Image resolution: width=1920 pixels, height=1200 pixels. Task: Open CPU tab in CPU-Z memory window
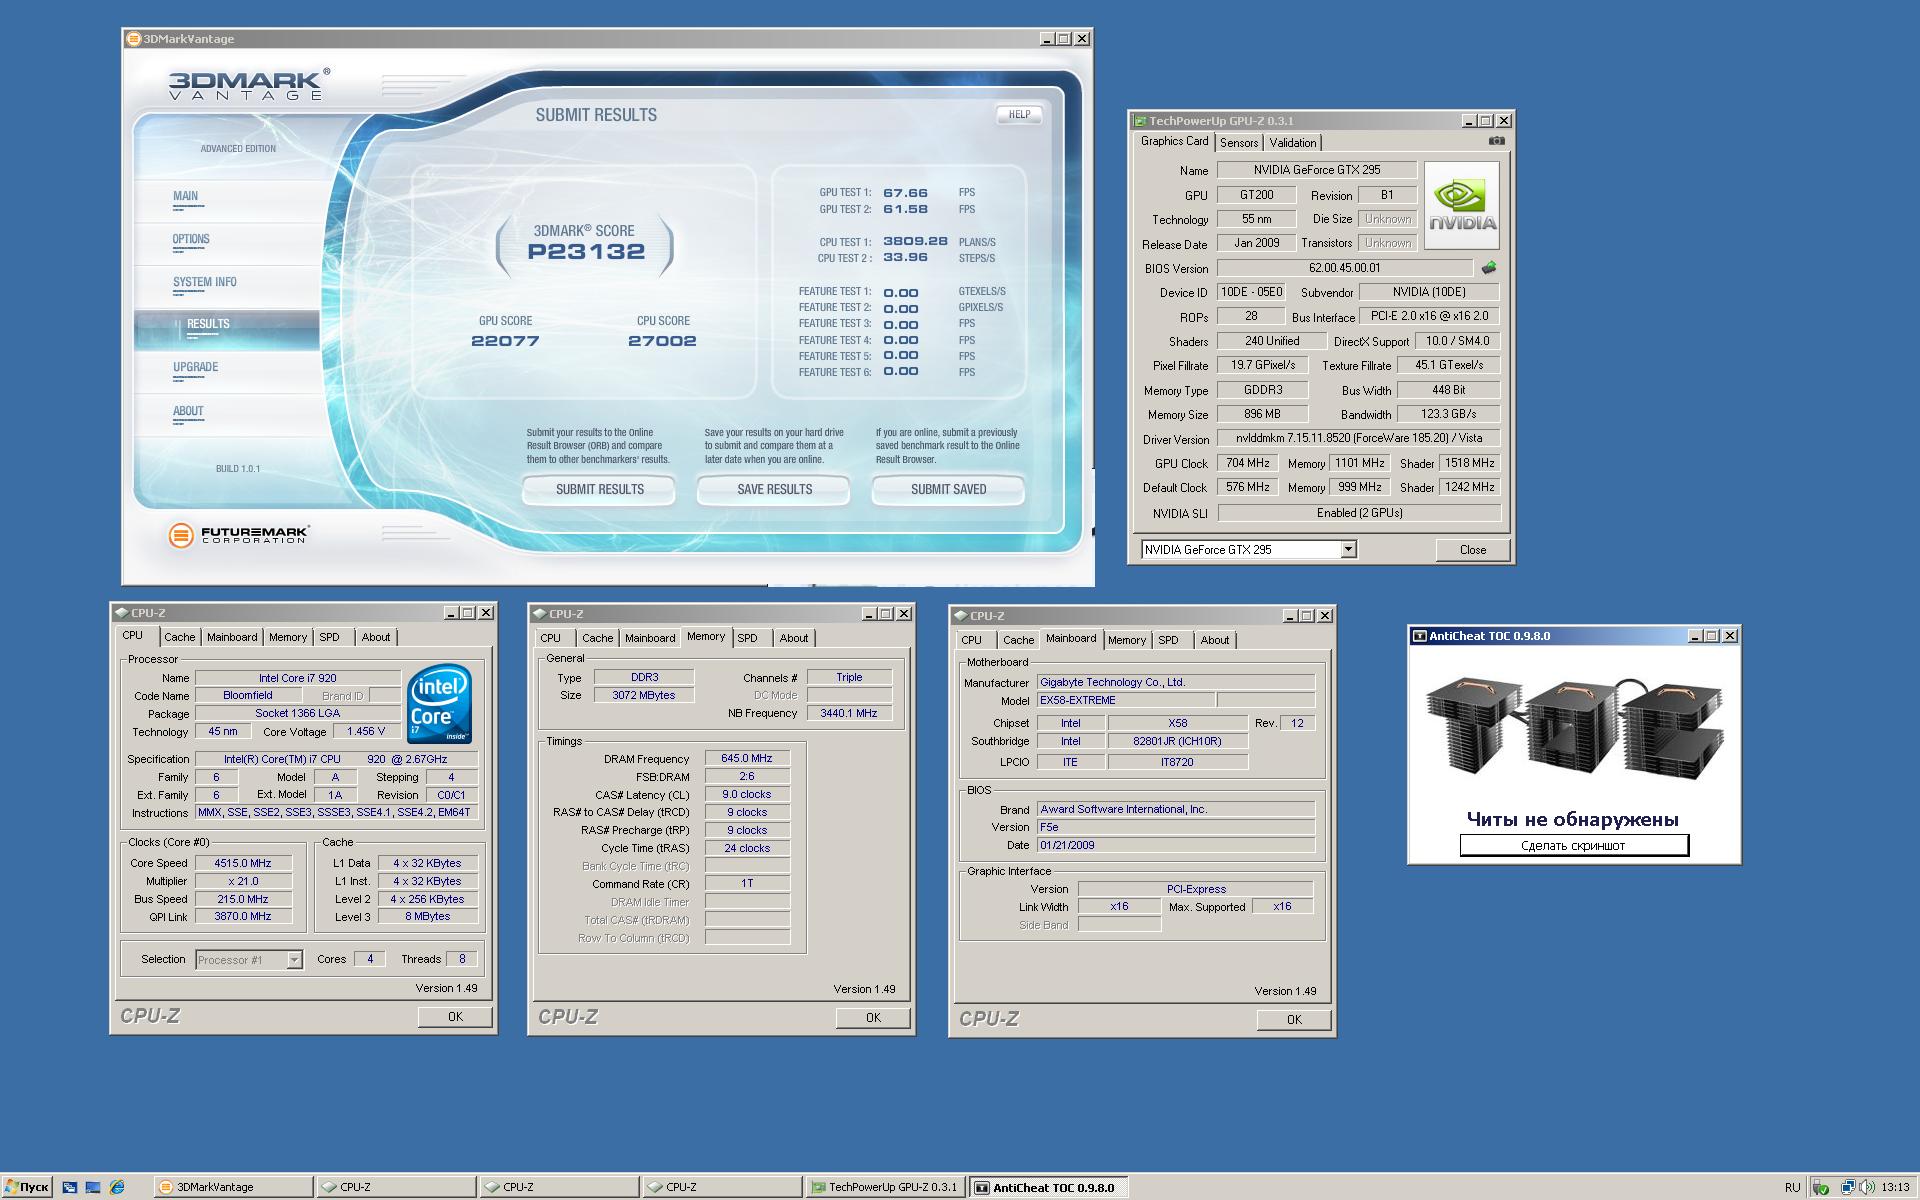tap(551, 638)
